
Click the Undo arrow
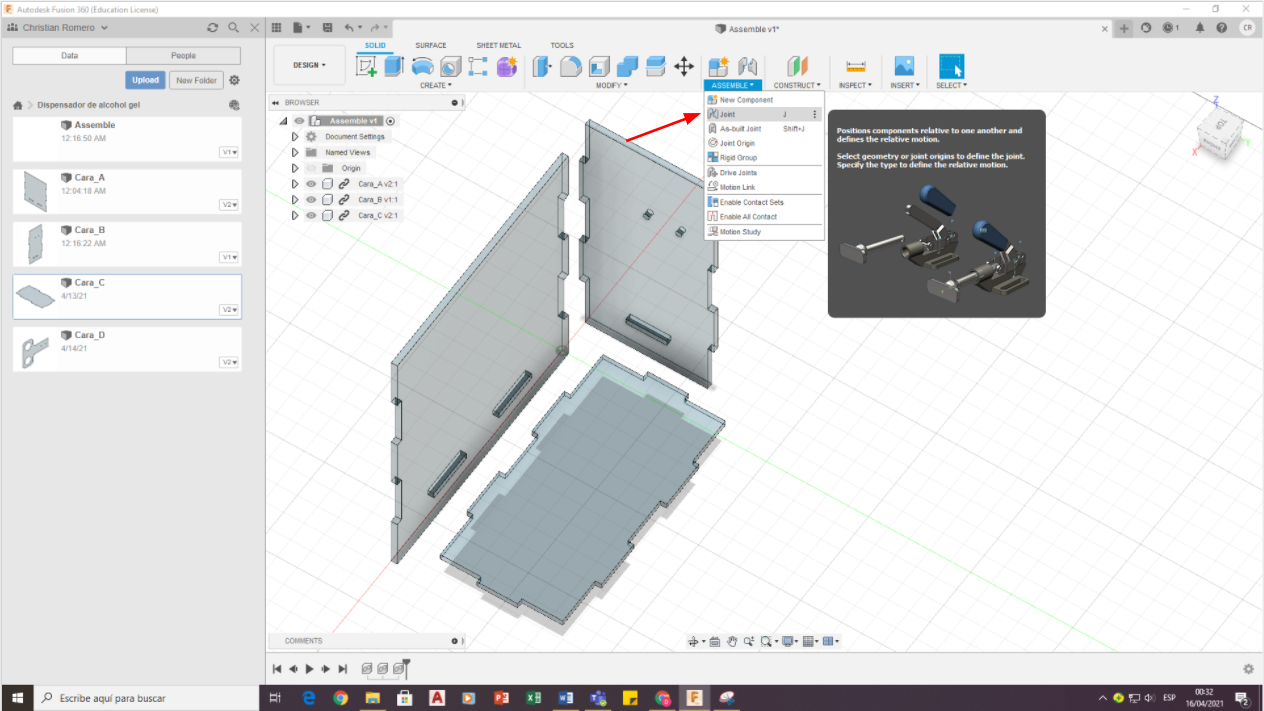coord(349,28)
